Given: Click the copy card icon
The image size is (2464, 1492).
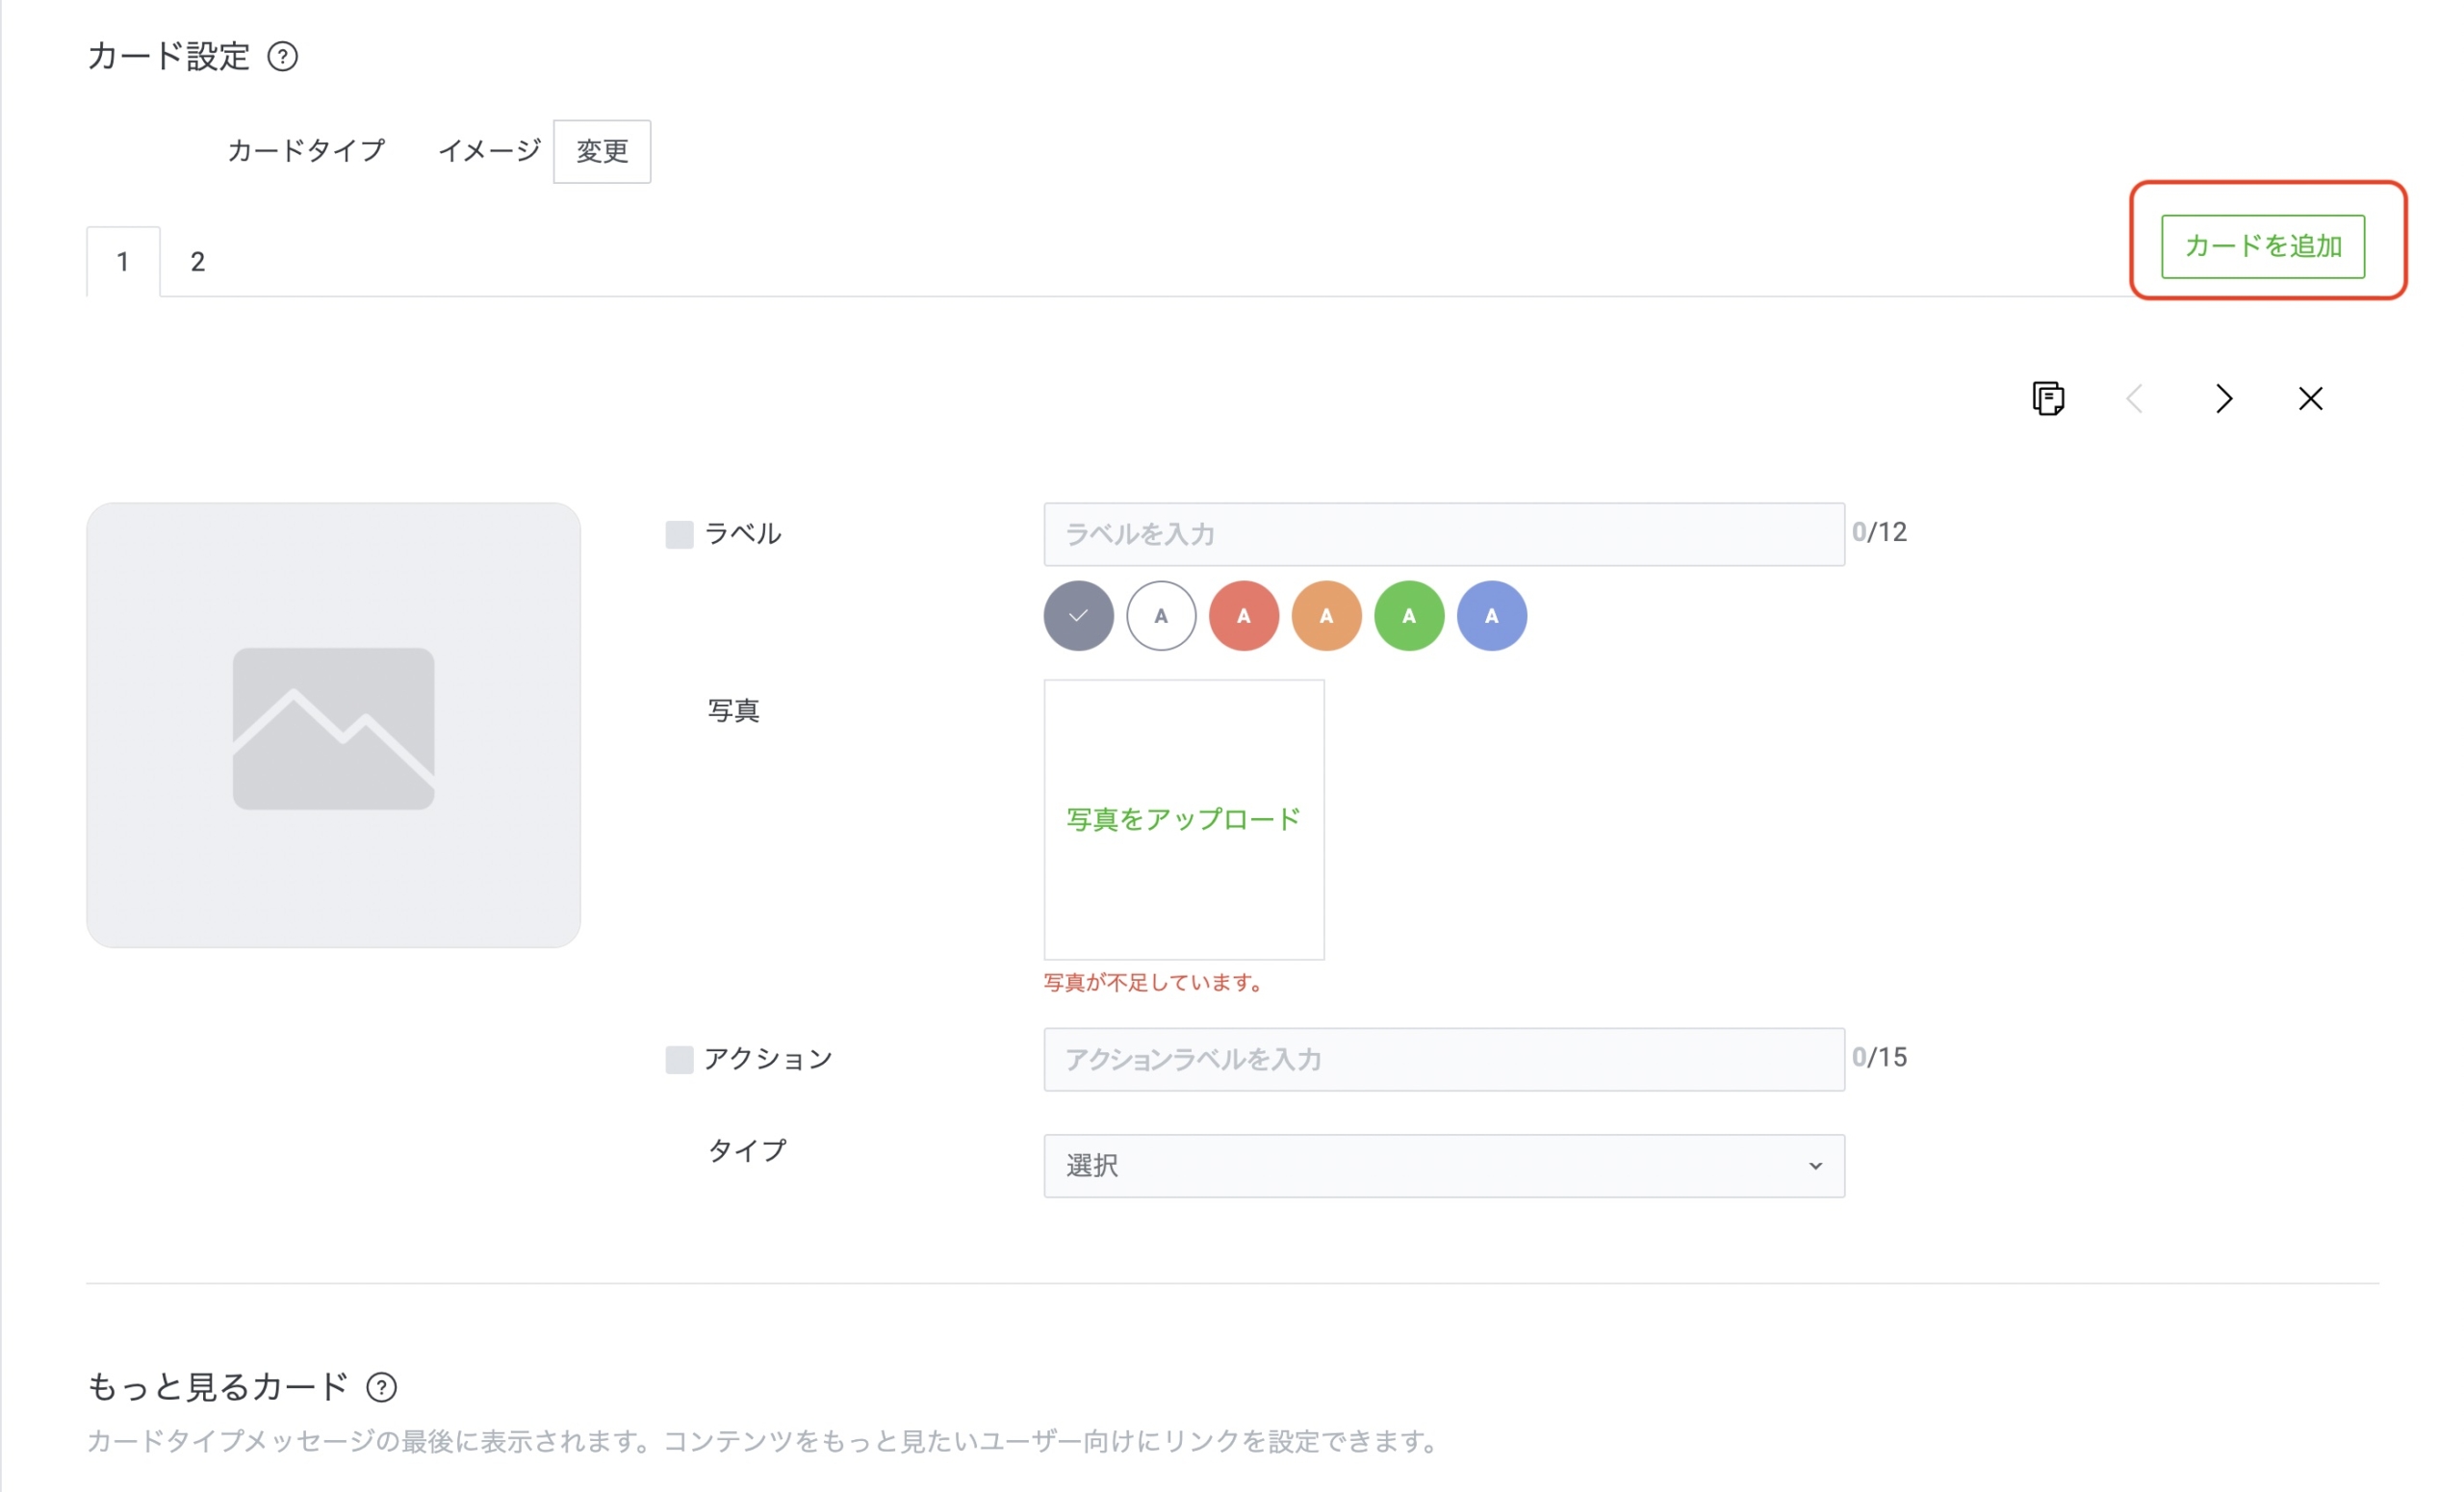Looking at the screenshot, I should tap(2047, 399).
